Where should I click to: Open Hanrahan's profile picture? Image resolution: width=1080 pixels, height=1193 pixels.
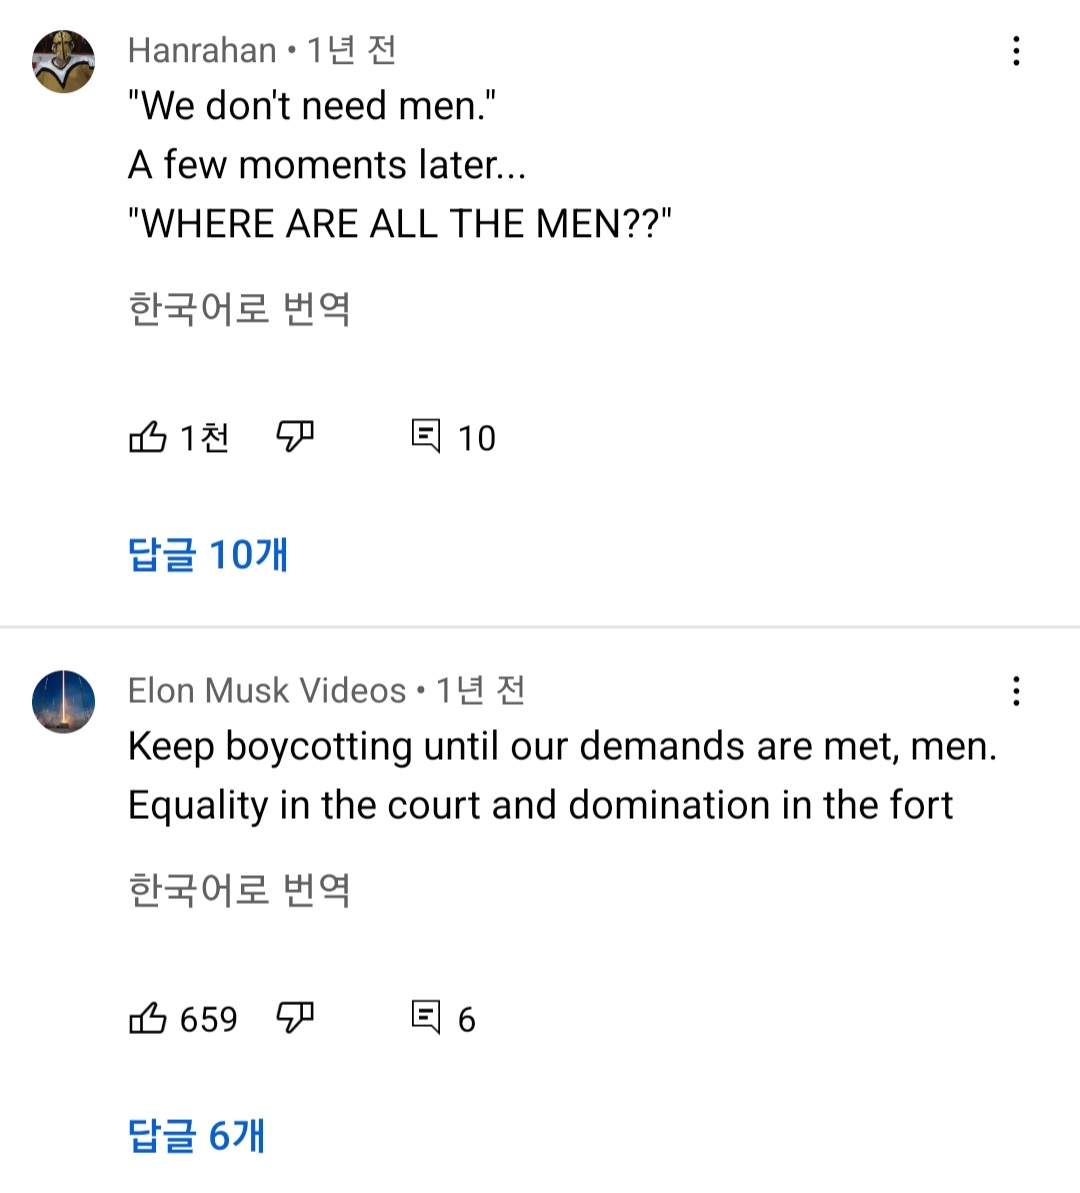[64, 62]
